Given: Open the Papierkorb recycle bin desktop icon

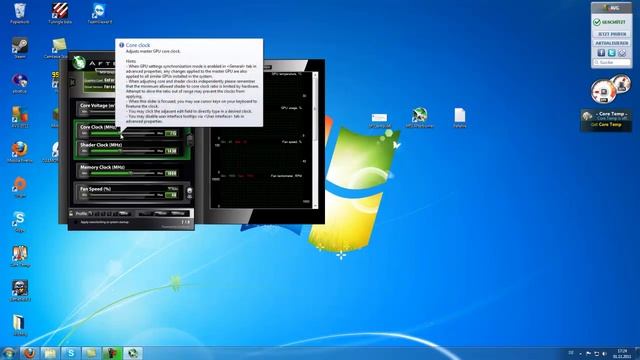Looking at the screenshot, I should click(19, 13).
